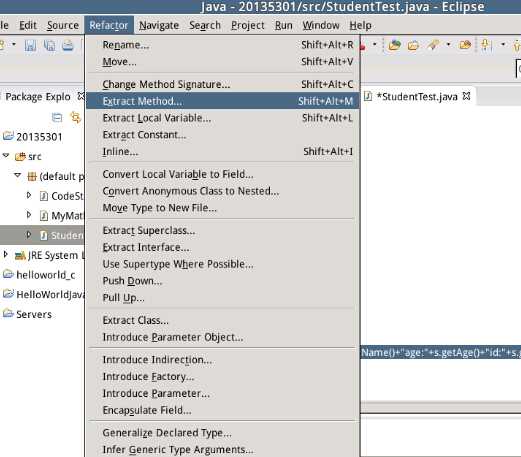The width and height of the screenshot is (521, 457).
Task: Select Use Supertype Where Possible...
Action: 223,264
